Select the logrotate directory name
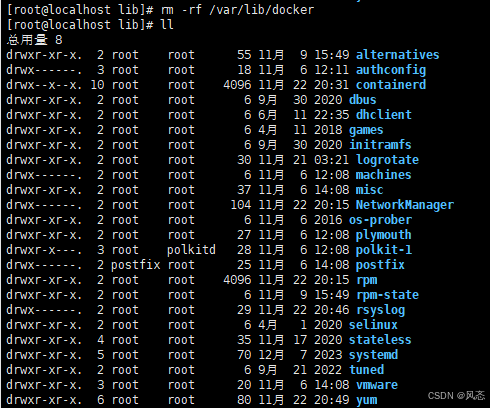 (x=387, y=160)
